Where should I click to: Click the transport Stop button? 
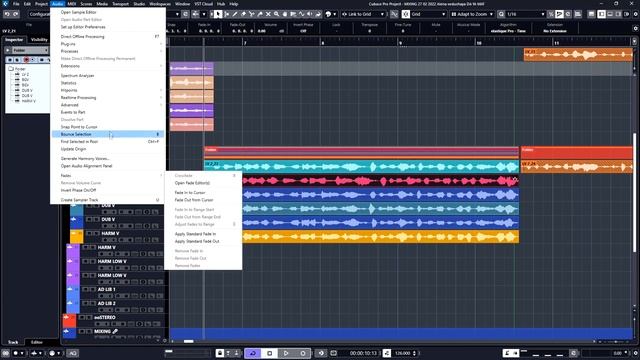[269, 353]
